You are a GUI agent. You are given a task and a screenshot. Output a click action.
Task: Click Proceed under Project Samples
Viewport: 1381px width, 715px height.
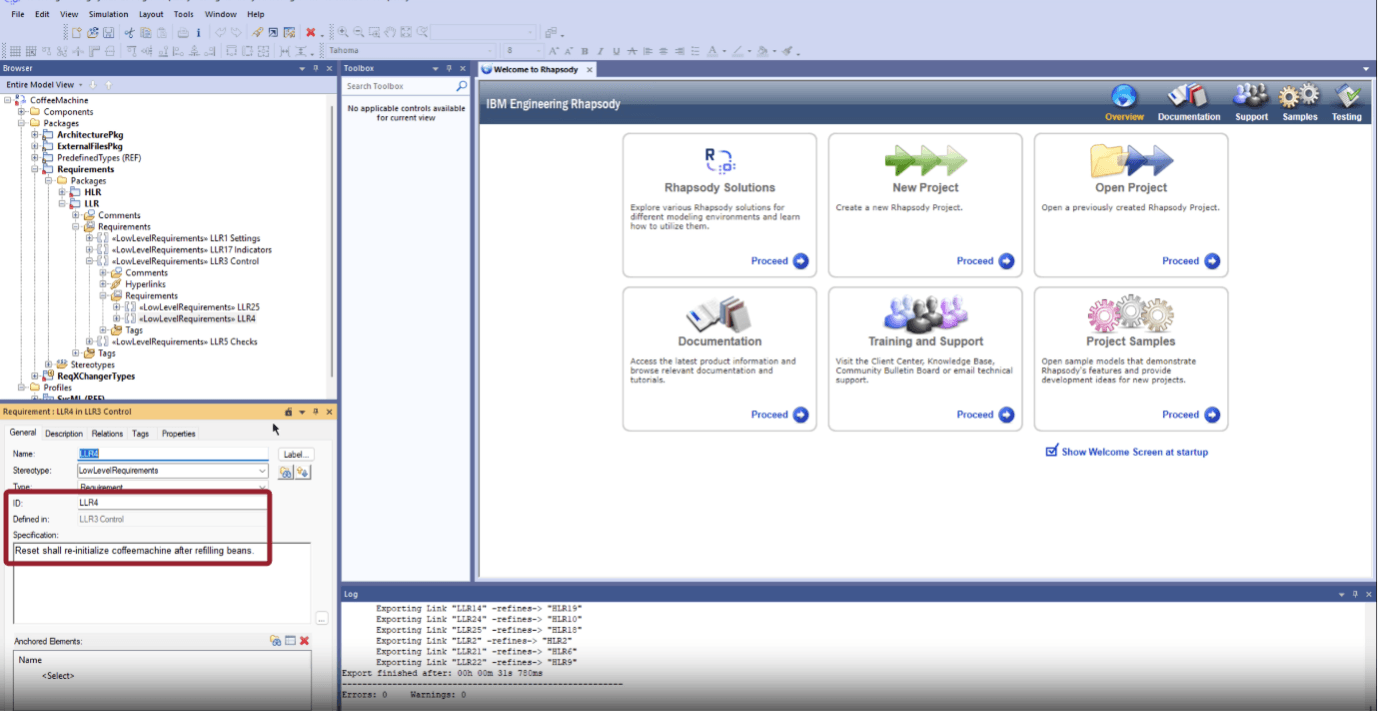[x=1191, y=414]
